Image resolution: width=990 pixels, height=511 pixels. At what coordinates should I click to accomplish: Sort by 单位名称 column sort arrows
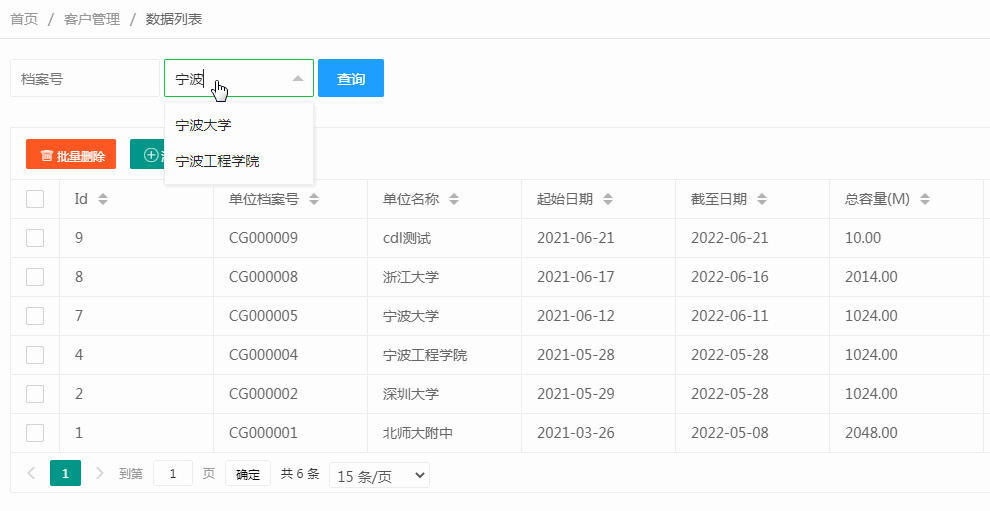(454, 200)
